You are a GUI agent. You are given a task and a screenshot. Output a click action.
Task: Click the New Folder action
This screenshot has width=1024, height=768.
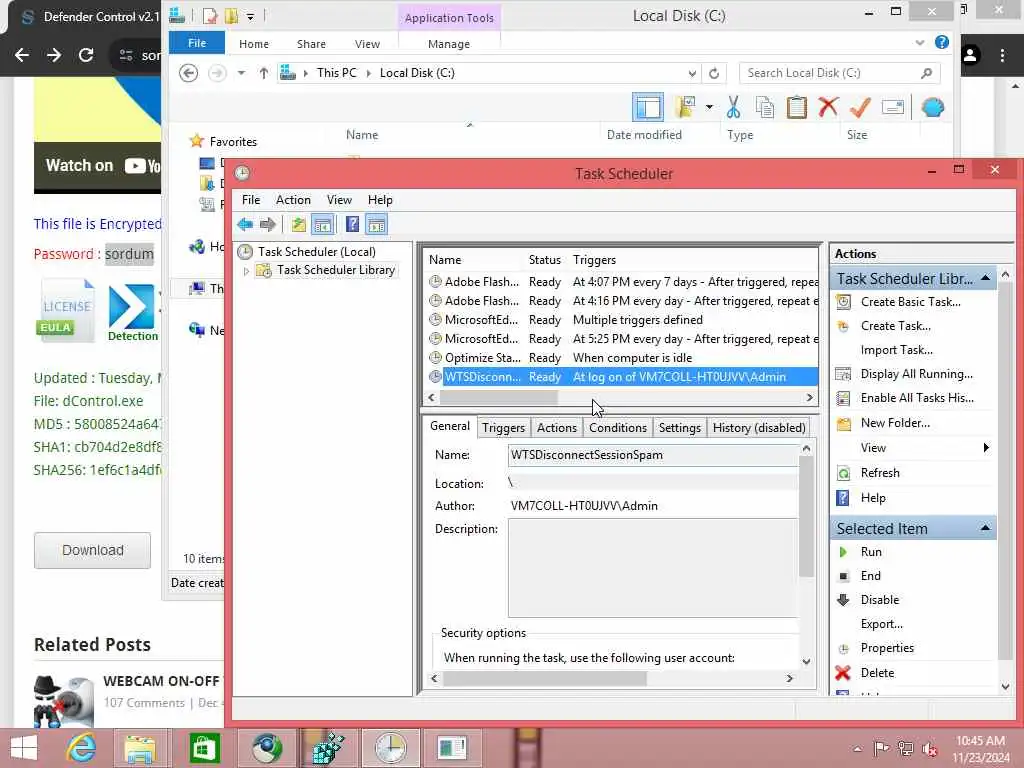(x=895, y=423)
